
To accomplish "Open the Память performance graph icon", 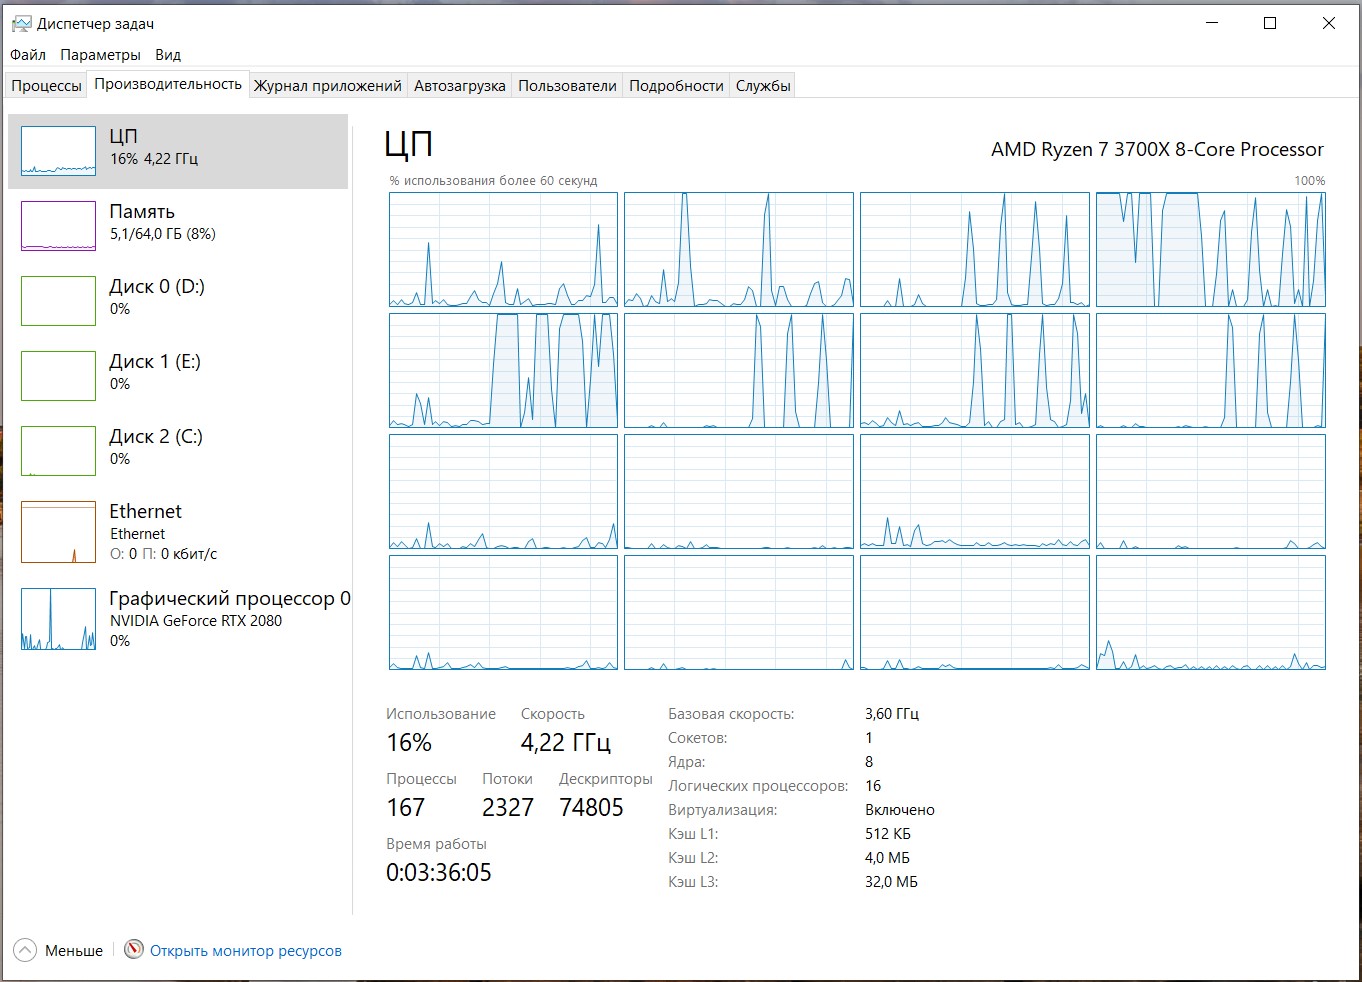I will coord(58,226).
